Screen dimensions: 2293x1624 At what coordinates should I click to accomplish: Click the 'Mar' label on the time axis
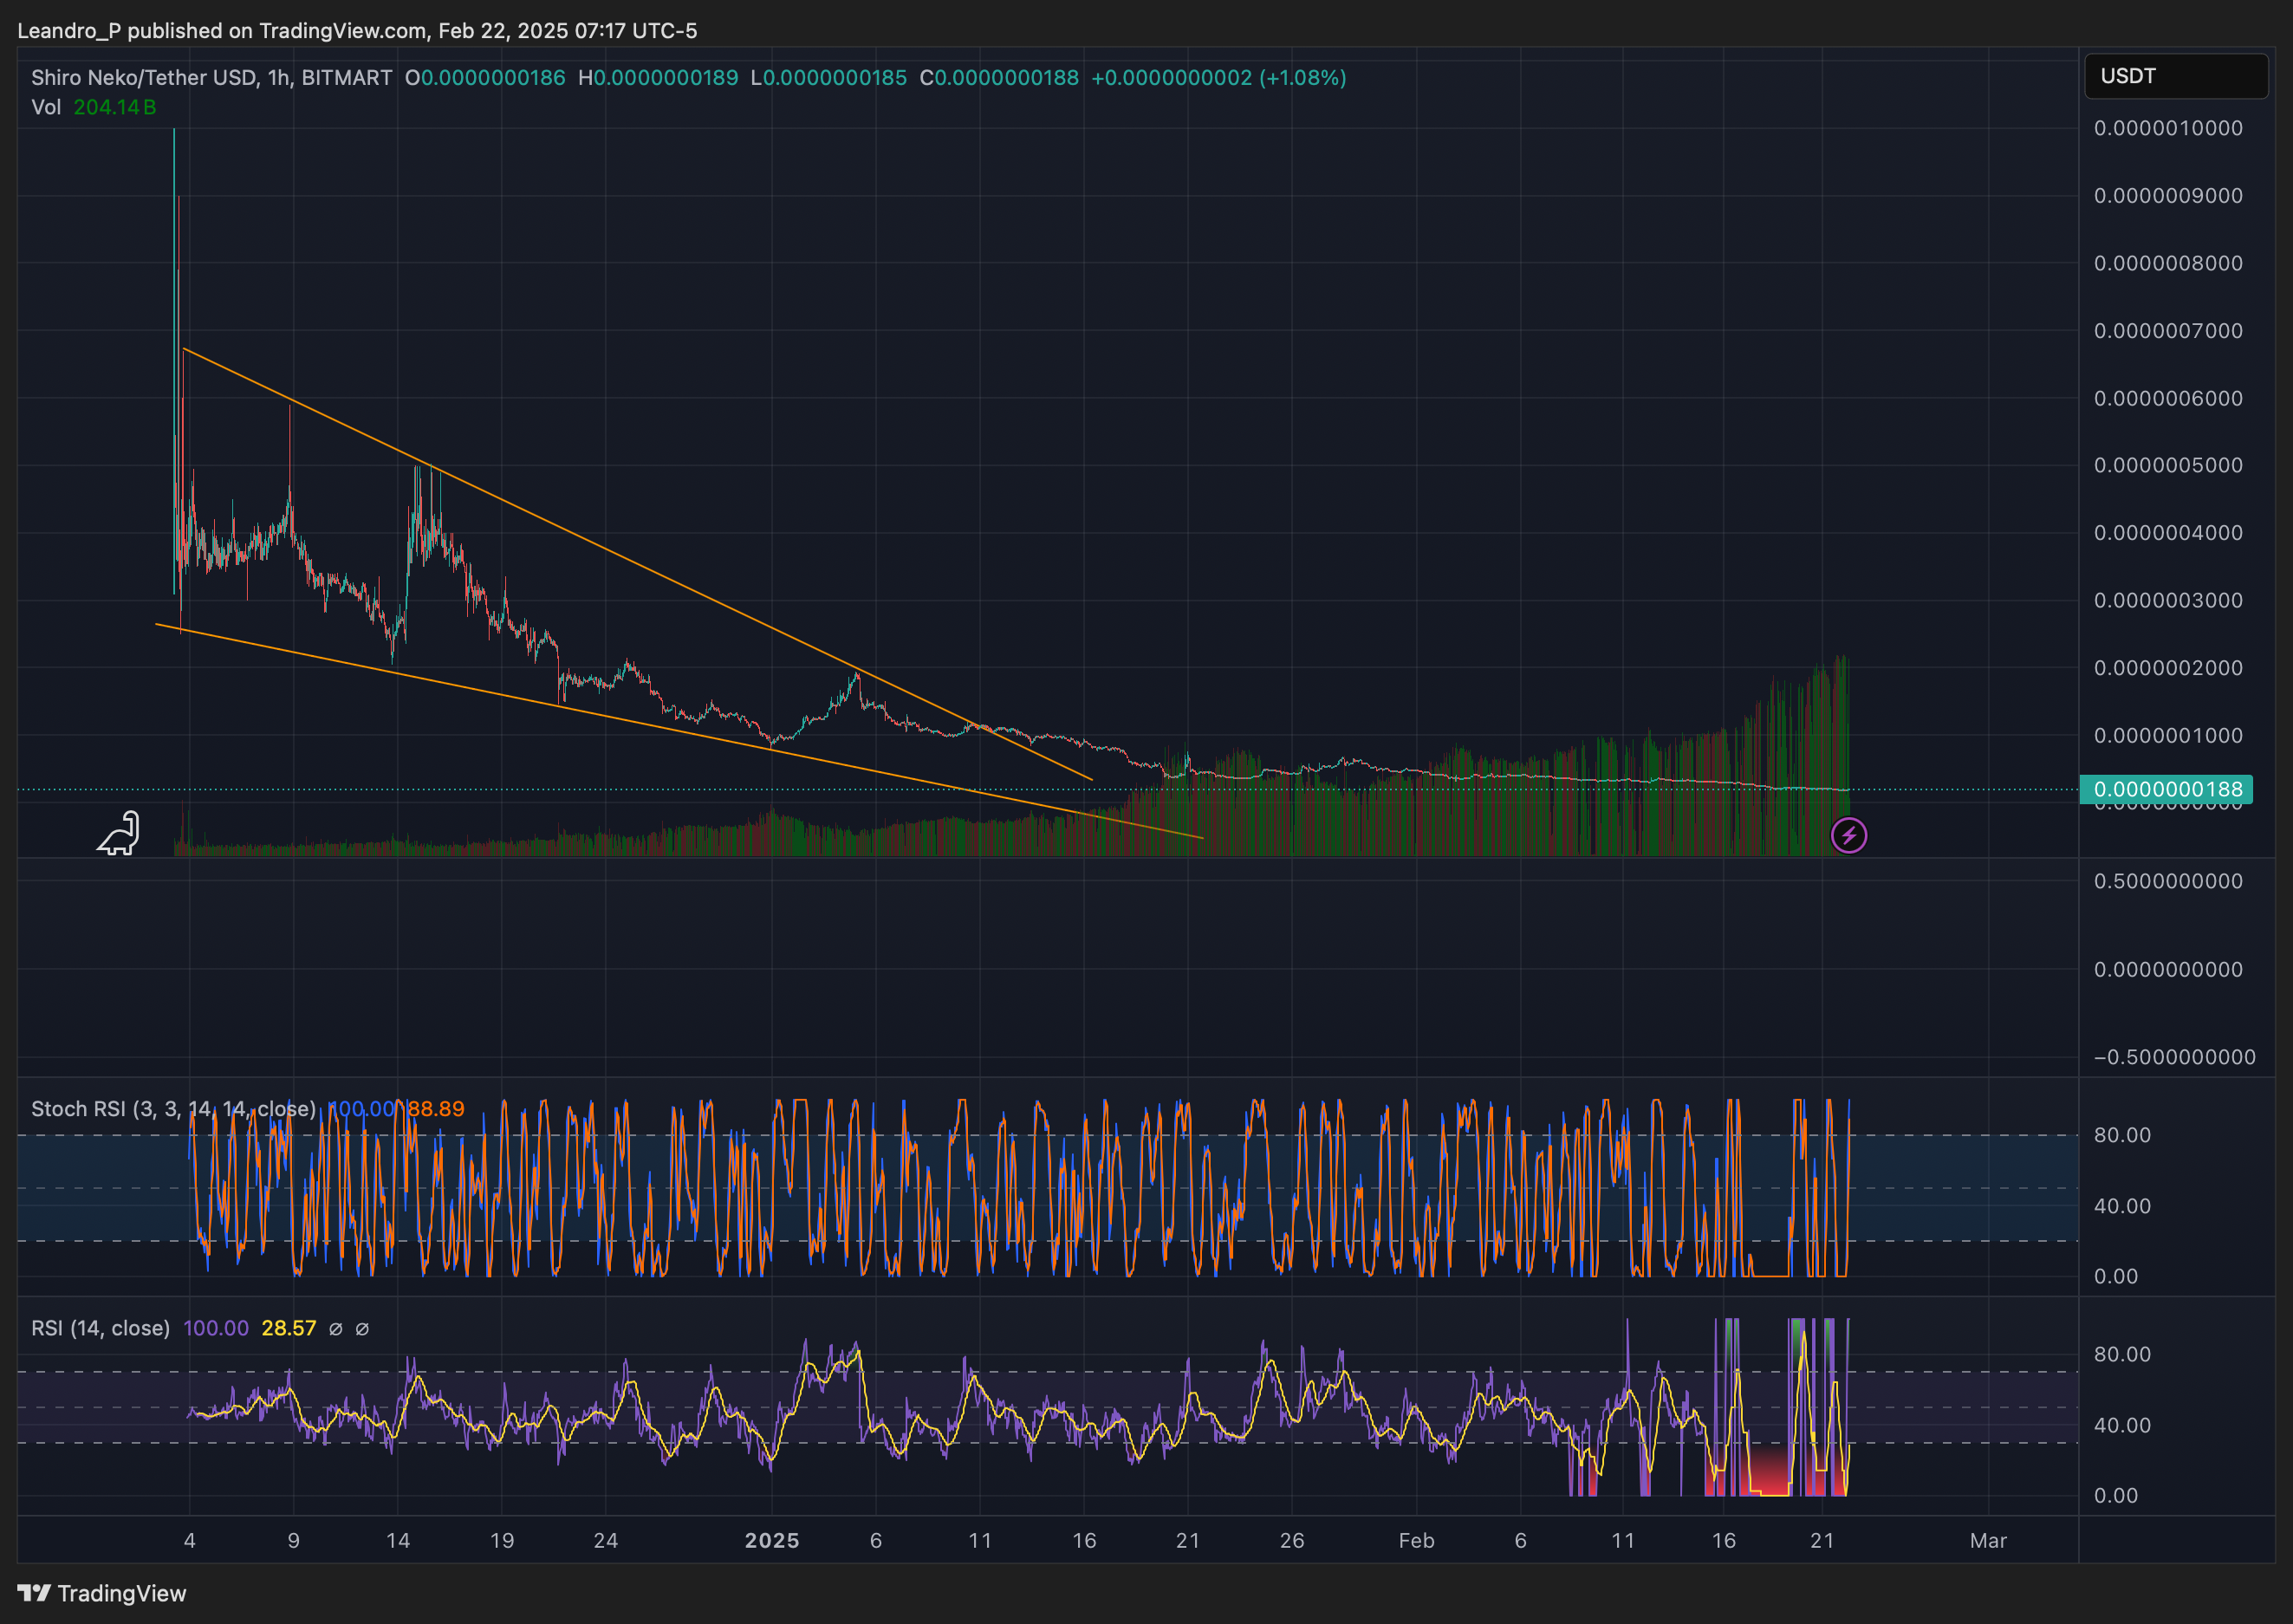pyautogui.click(x=1988, y=1540)
